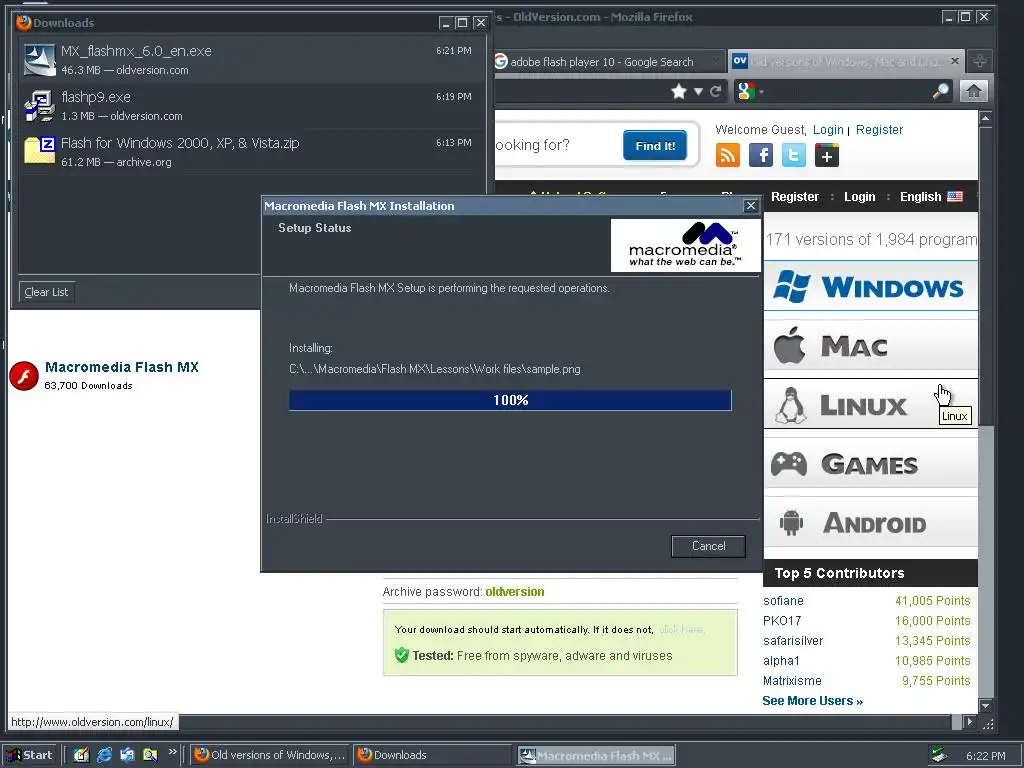This screenshot has height=768, width=1024.
Task: Cancel the Flash MX installation
Action: point(708,546)
